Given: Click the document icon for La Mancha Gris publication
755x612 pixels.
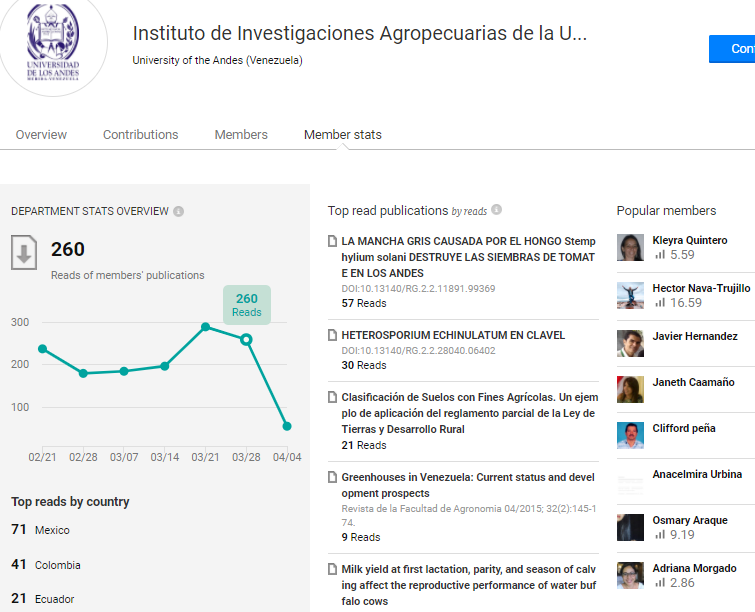Looking at the screenshot, I should (332, 241).
